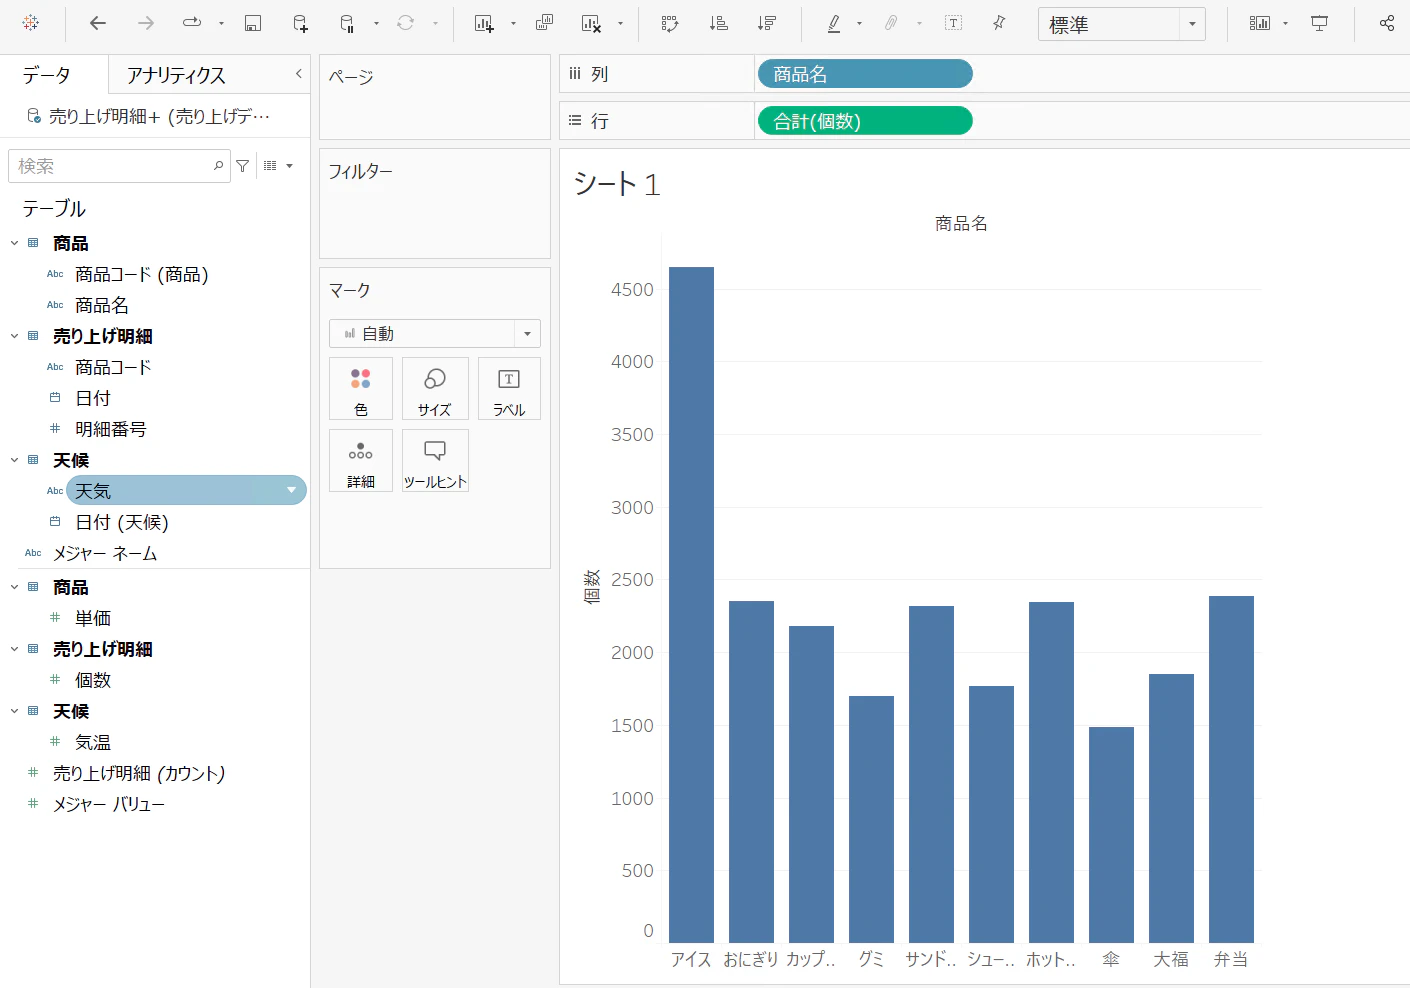Open the dropdown arrow next to show/hide cards icon
The image size is (1410, 988).
click(x=1285, y=23)
